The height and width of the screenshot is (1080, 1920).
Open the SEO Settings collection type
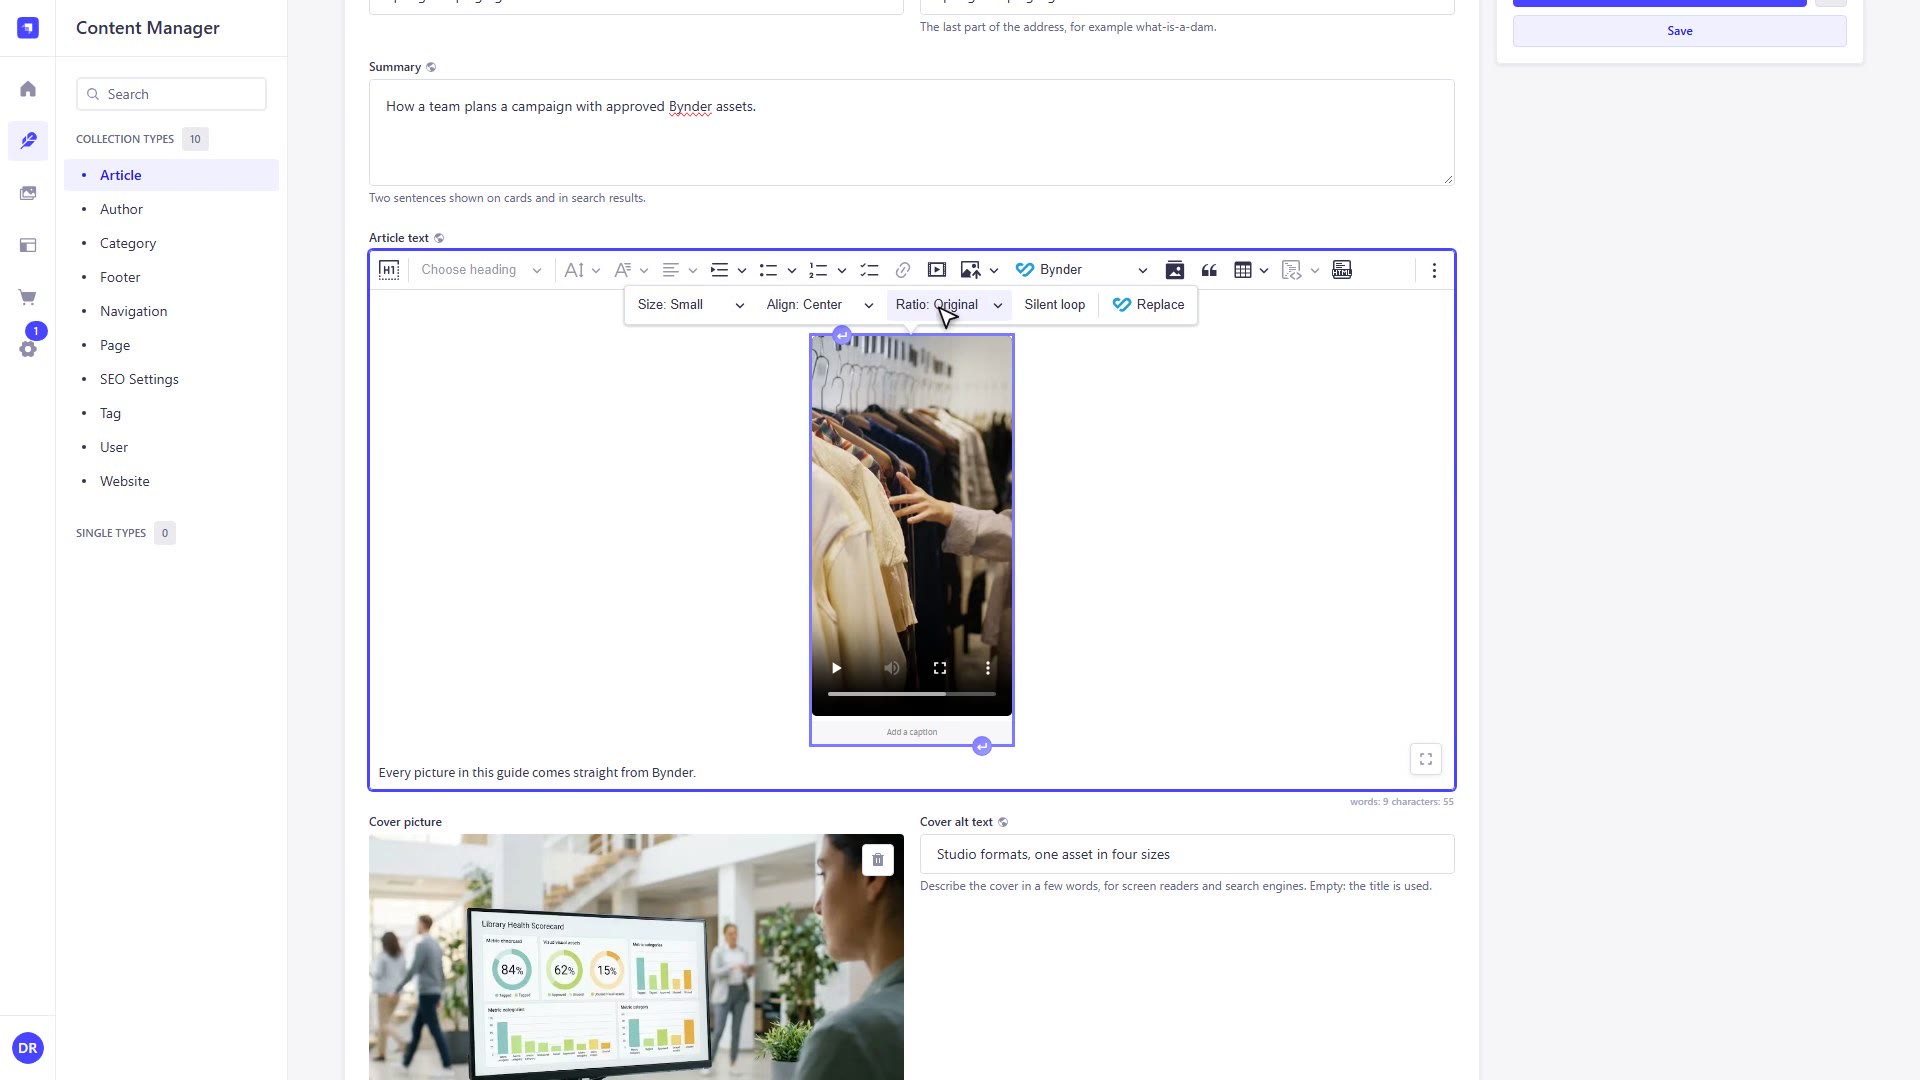[x=139, y=379]
